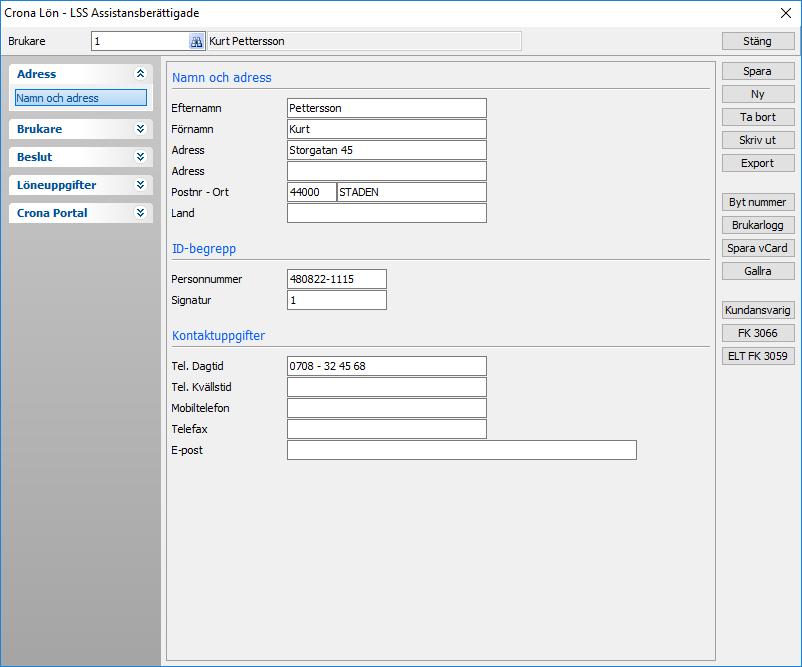This screenshot has width=802, height=667.
Task: Create new record with Ny button
Action: pos(758,94)
